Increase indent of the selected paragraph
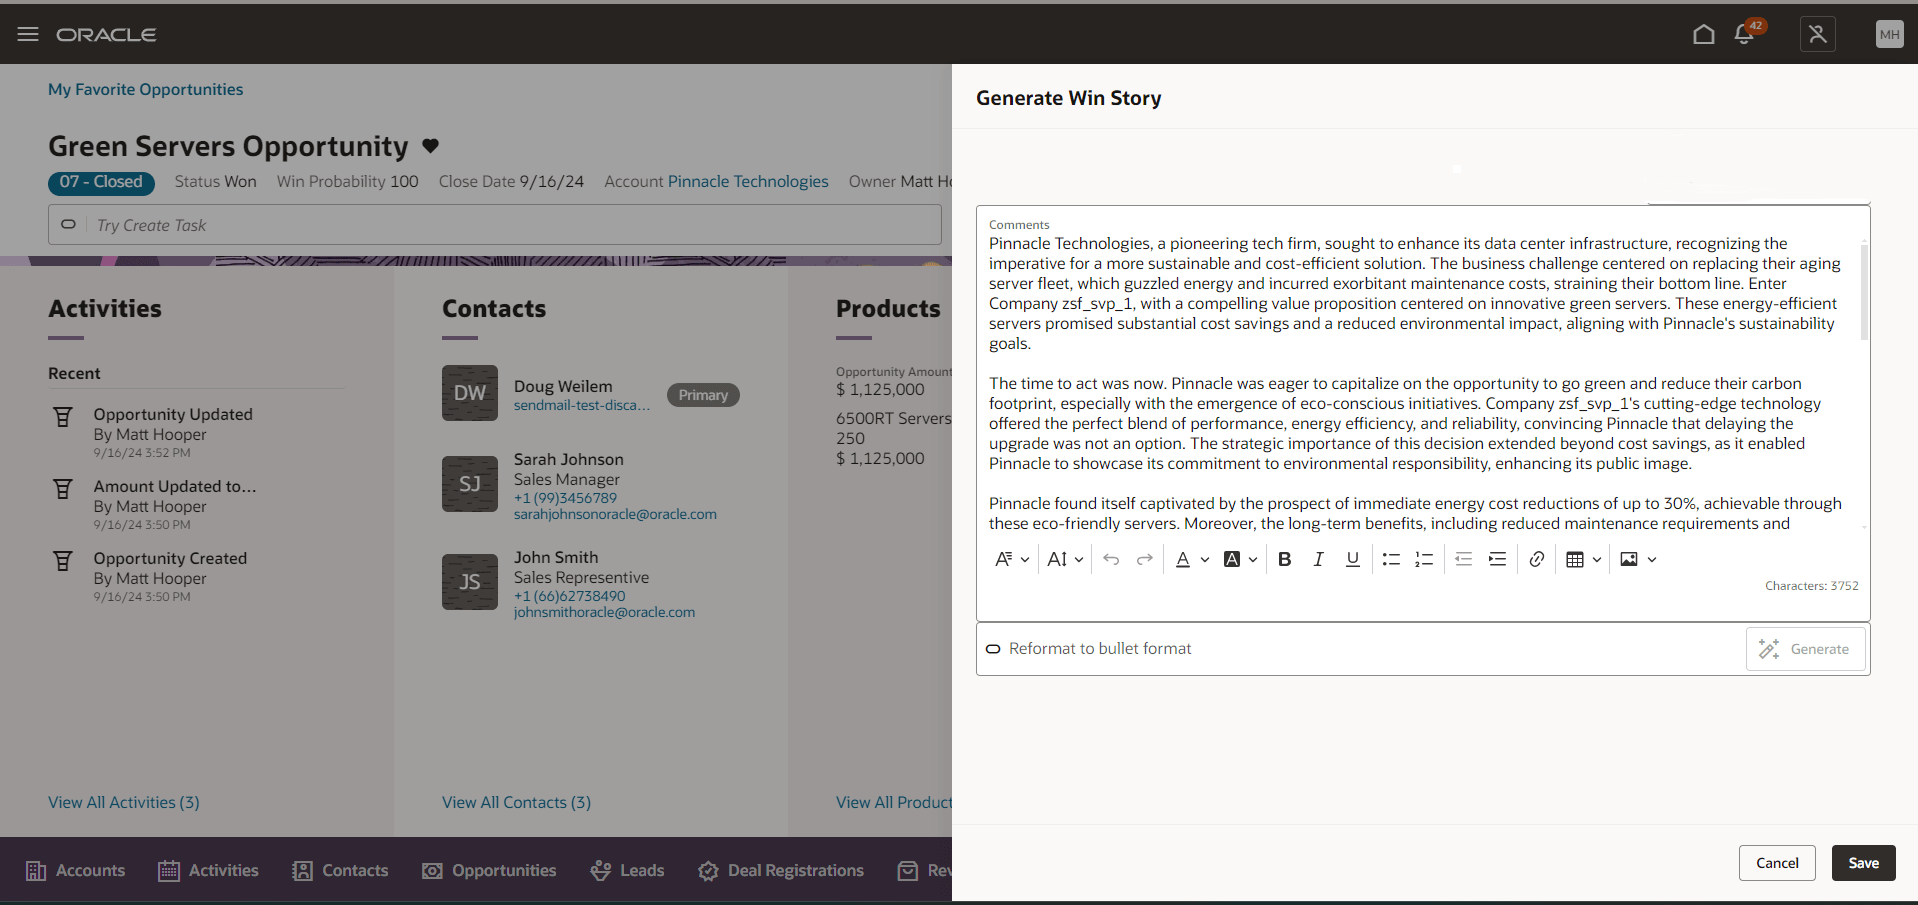This screenshot has height=905, width=1918. click(1497, 559)
